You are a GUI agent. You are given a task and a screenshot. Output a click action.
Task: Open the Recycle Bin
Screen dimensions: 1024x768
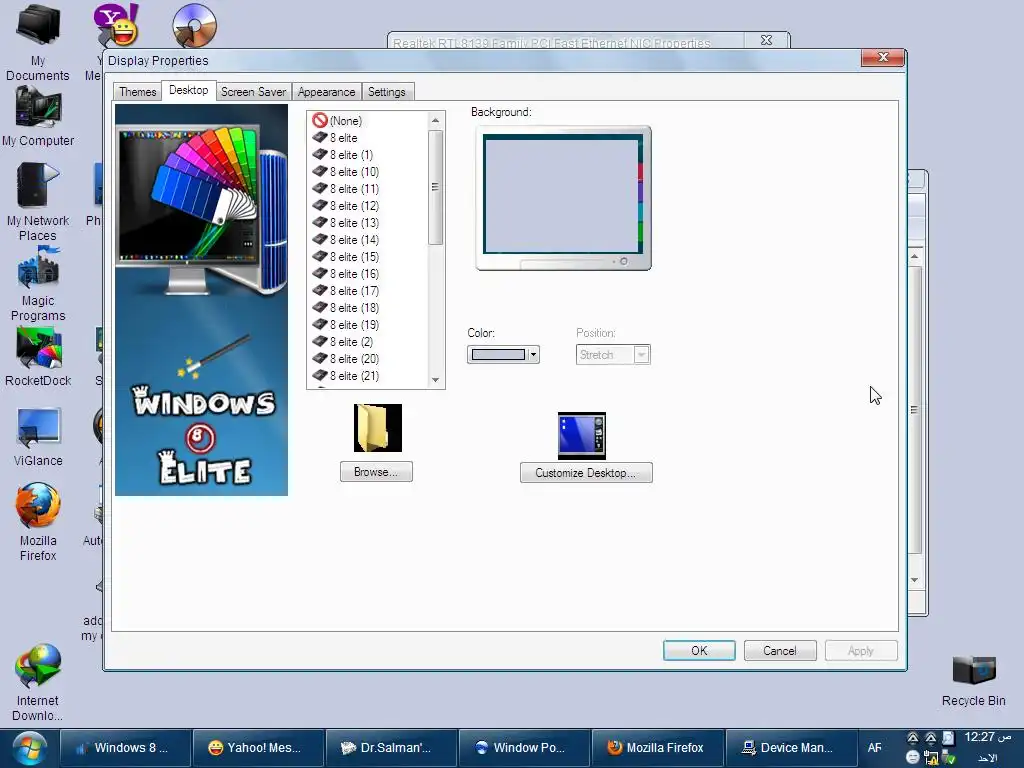tap(973, 680)
